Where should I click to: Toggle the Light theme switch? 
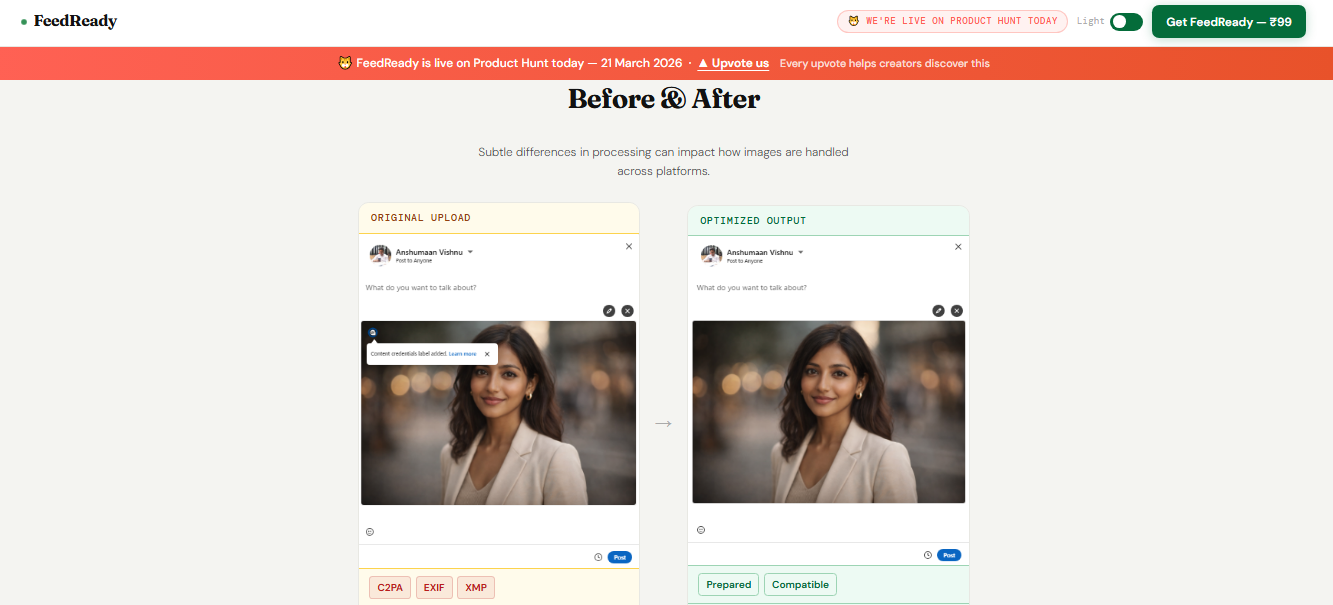click(x=1126, y=21)
